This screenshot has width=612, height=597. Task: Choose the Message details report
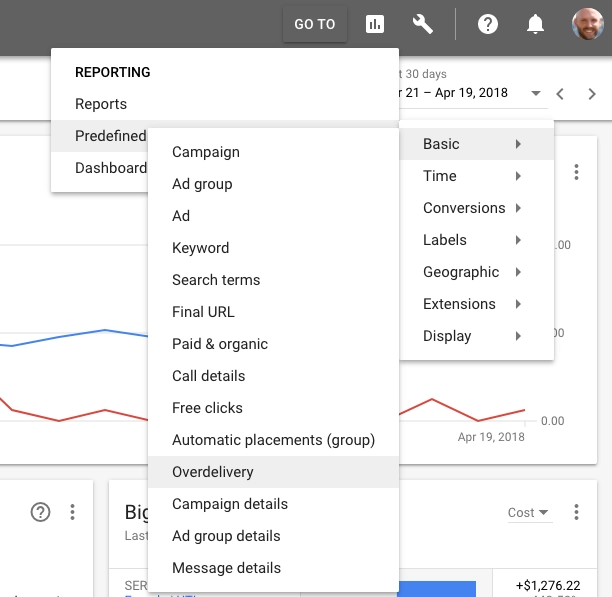(x=273, y=568)
